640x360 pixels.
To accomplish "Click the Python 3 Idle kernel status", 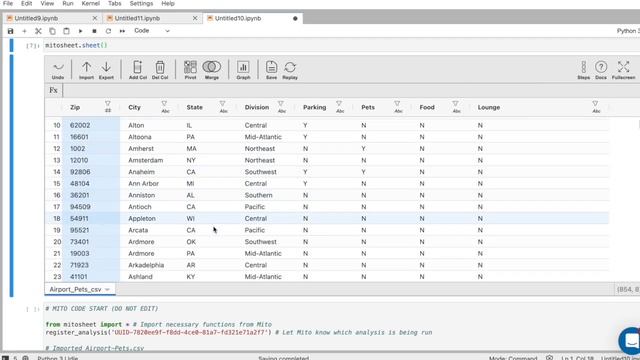I will (58, 358).
